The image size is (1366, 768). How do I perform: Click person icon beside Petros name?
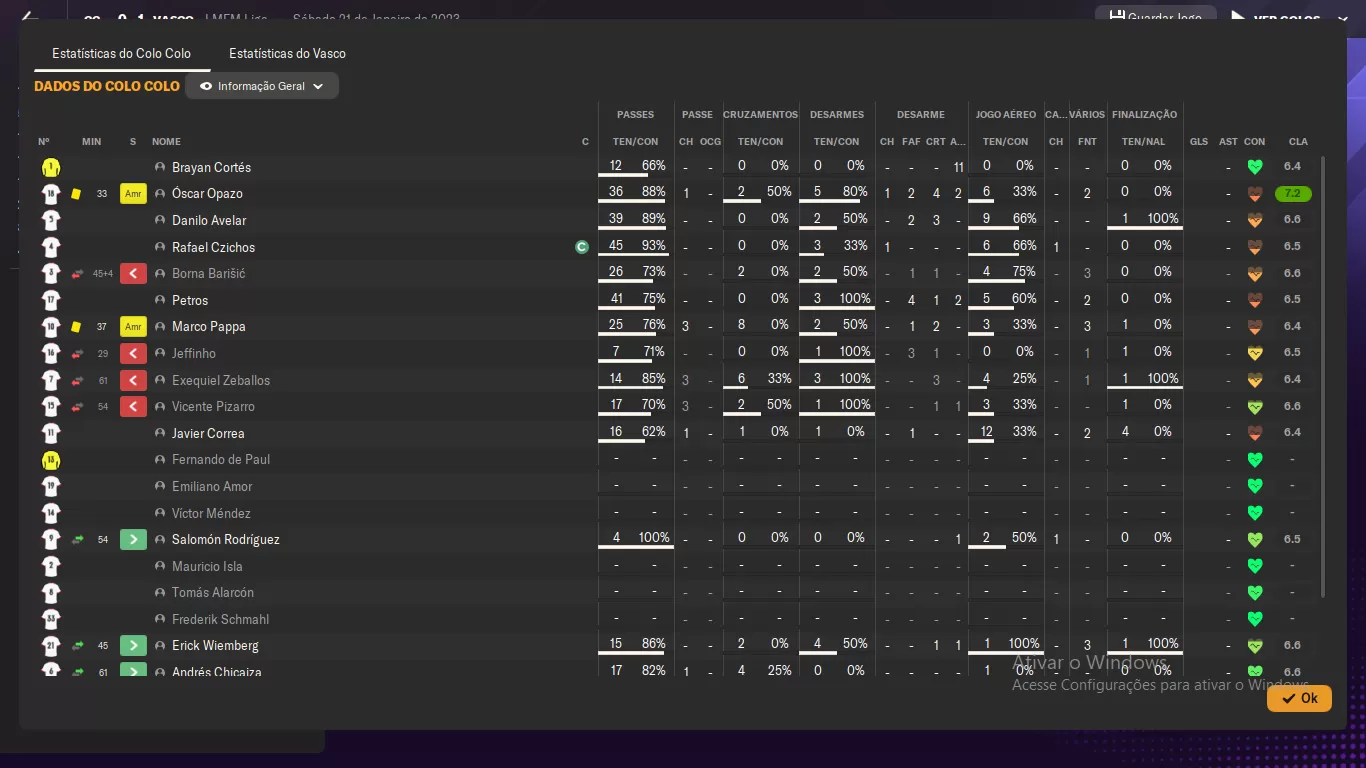click(x=160, y=300)
